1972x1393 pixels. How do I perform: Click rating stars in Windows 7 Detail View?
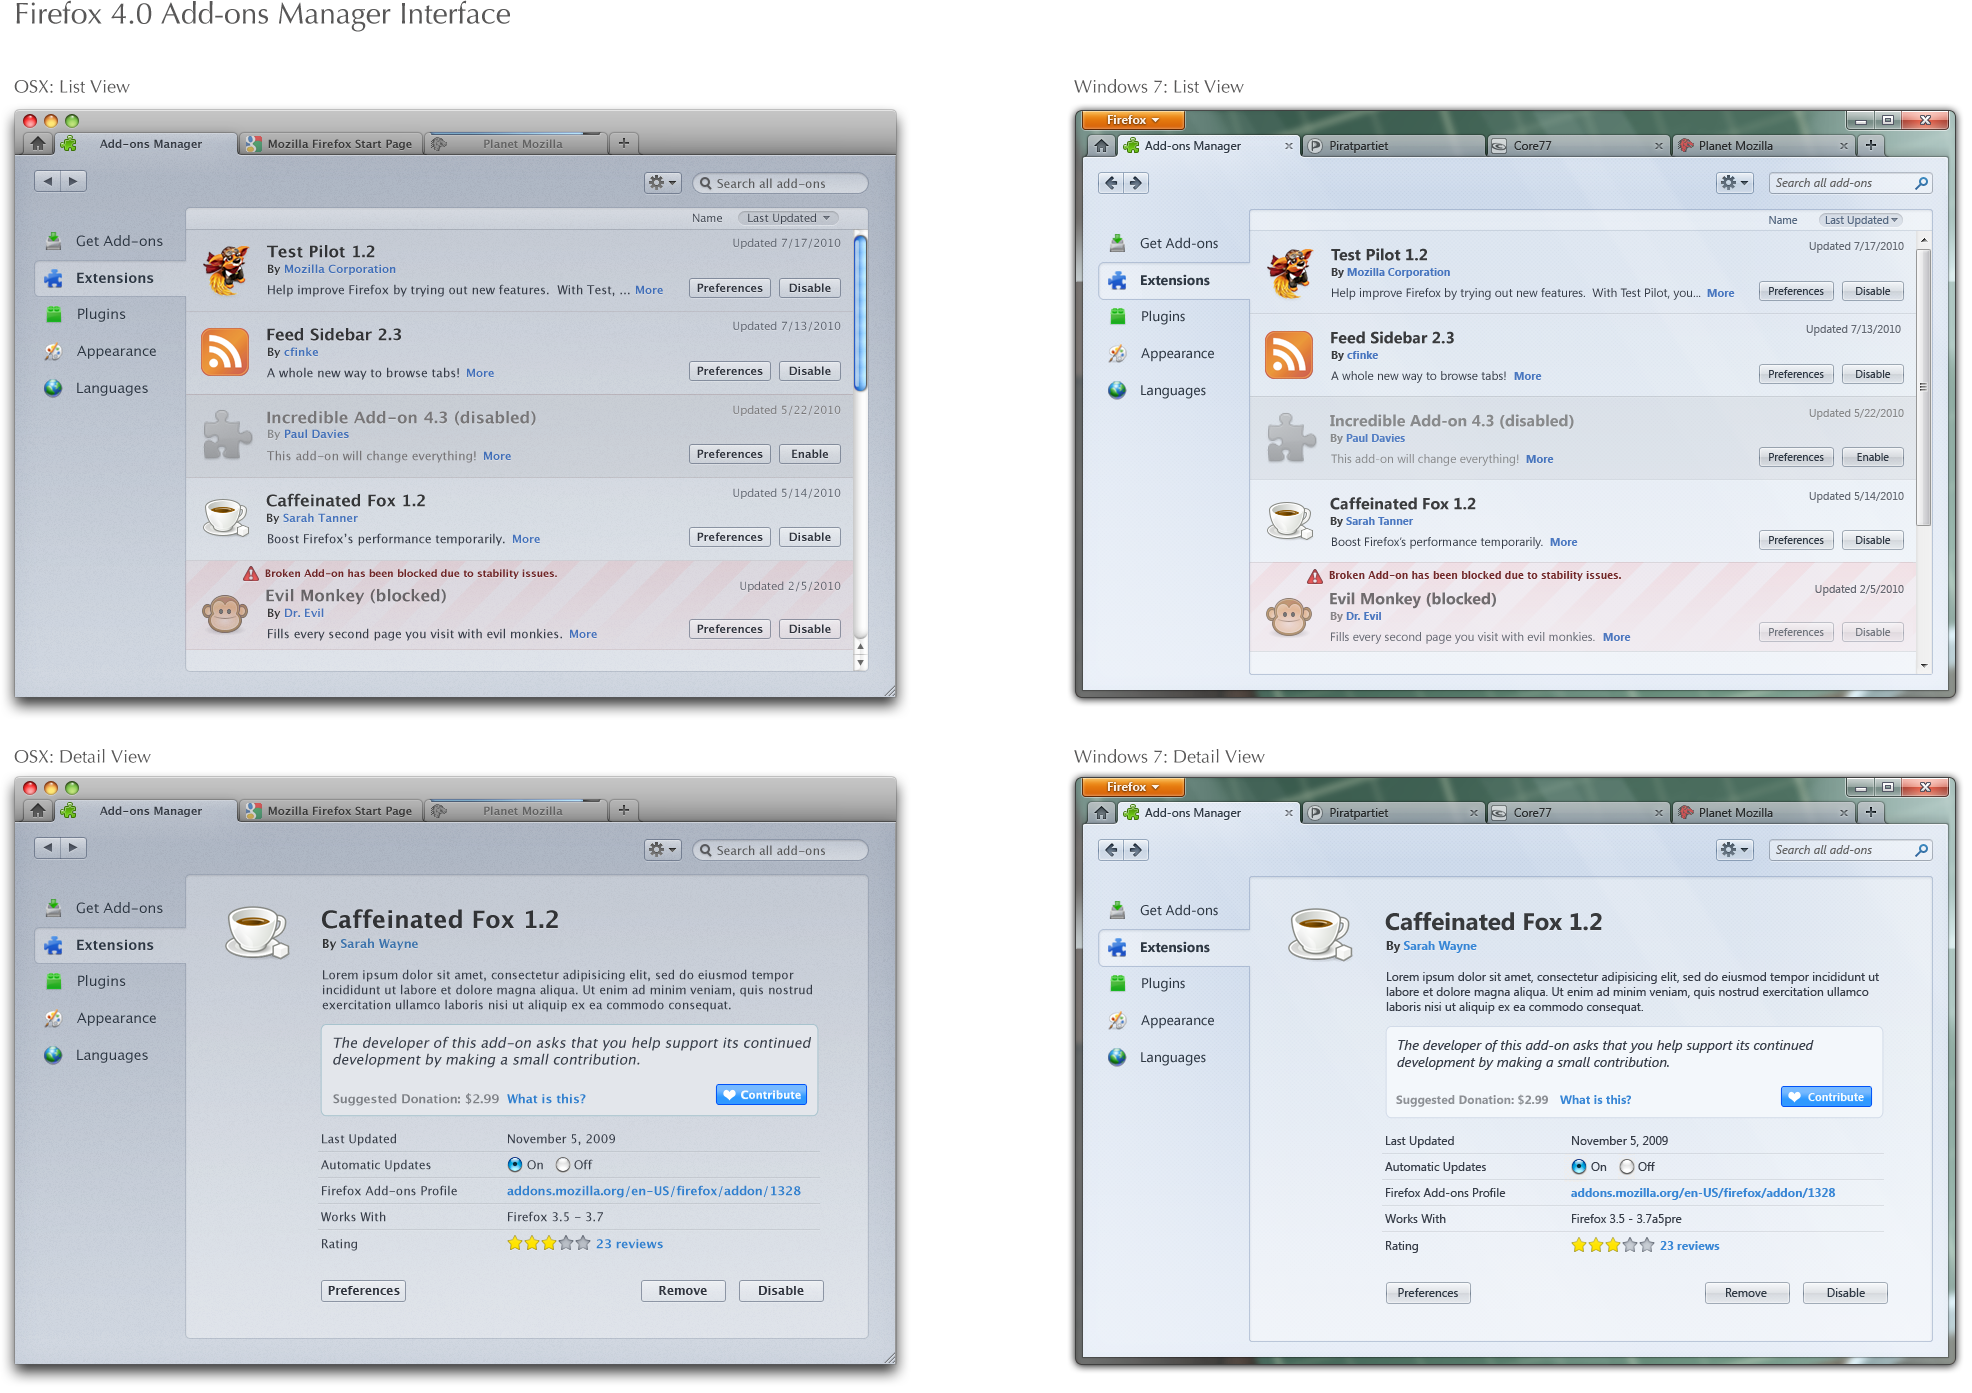pyautogui.click(x=1613, y=1245)
